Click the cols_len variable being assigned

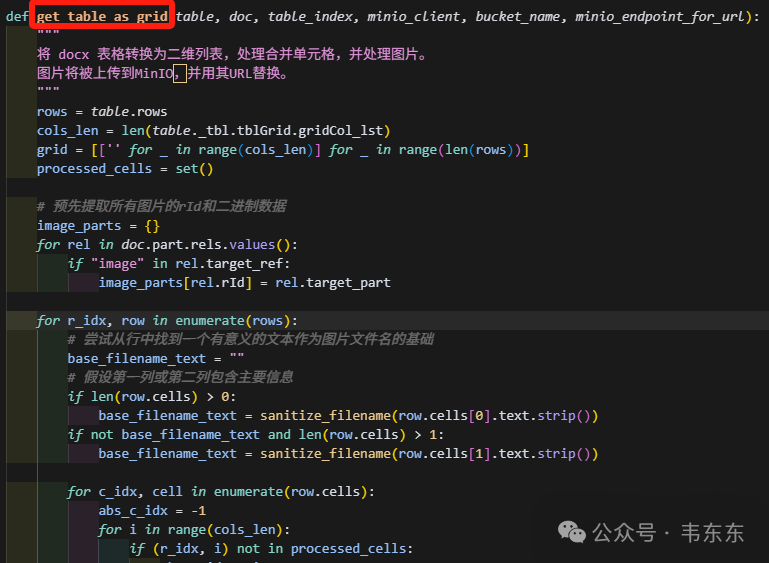[68, 130]
